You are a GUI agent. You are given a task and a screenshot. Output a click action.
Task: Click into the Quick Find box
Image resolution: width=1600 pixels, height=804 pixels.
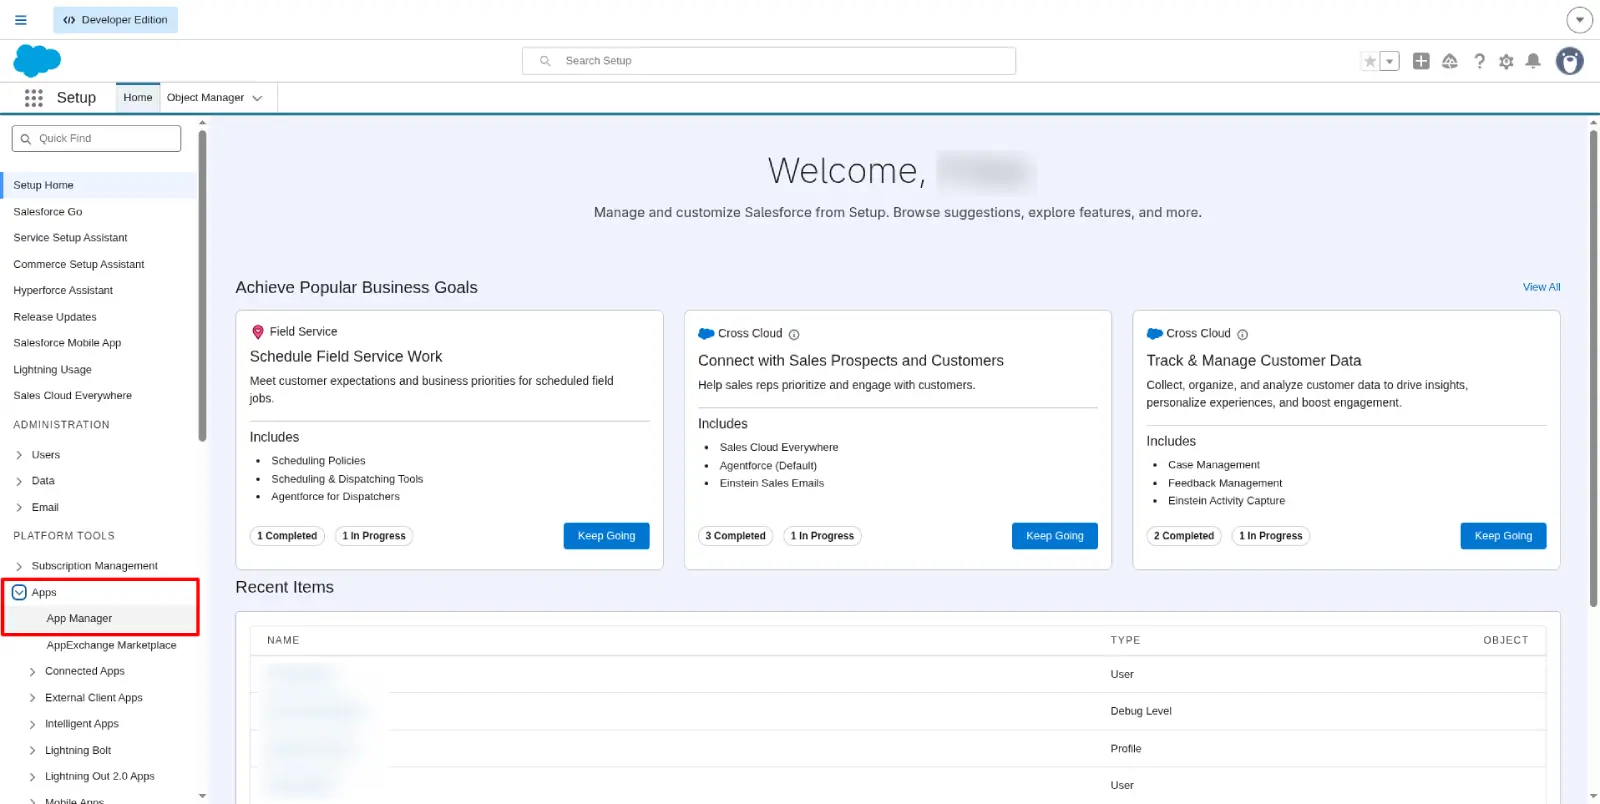tap(96, 138)
